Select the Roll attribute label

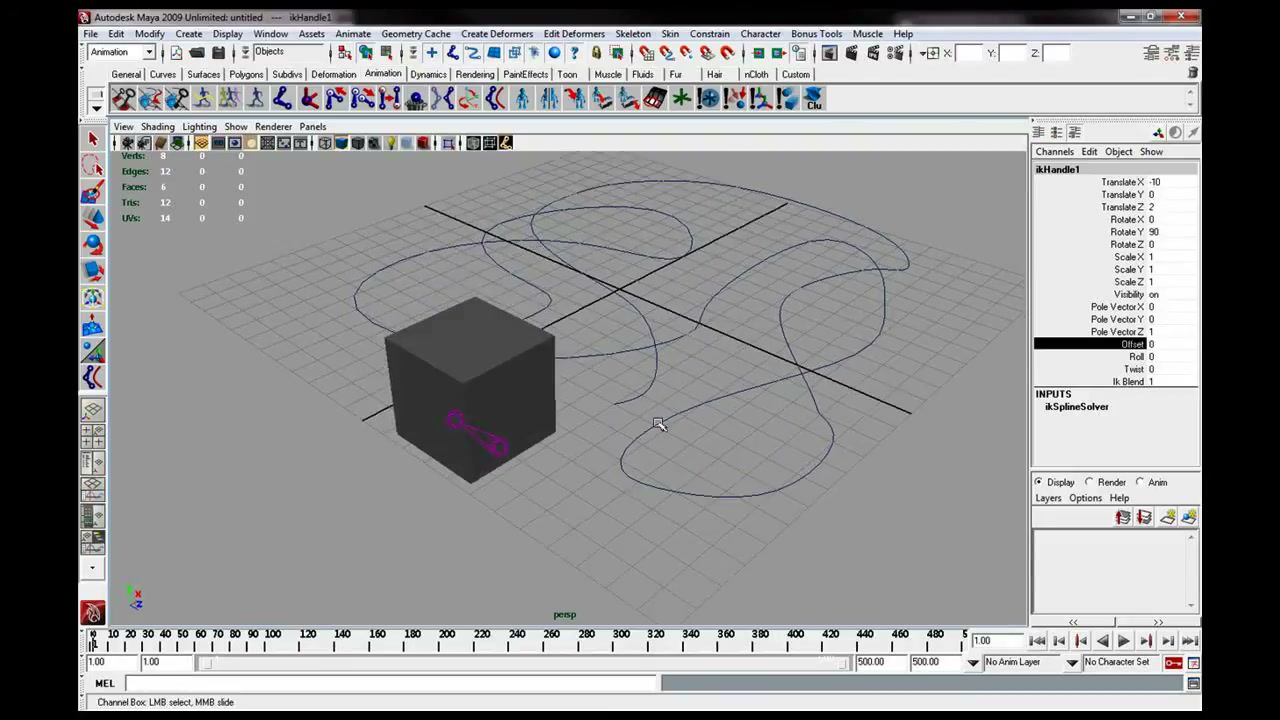pos(1137,357)
